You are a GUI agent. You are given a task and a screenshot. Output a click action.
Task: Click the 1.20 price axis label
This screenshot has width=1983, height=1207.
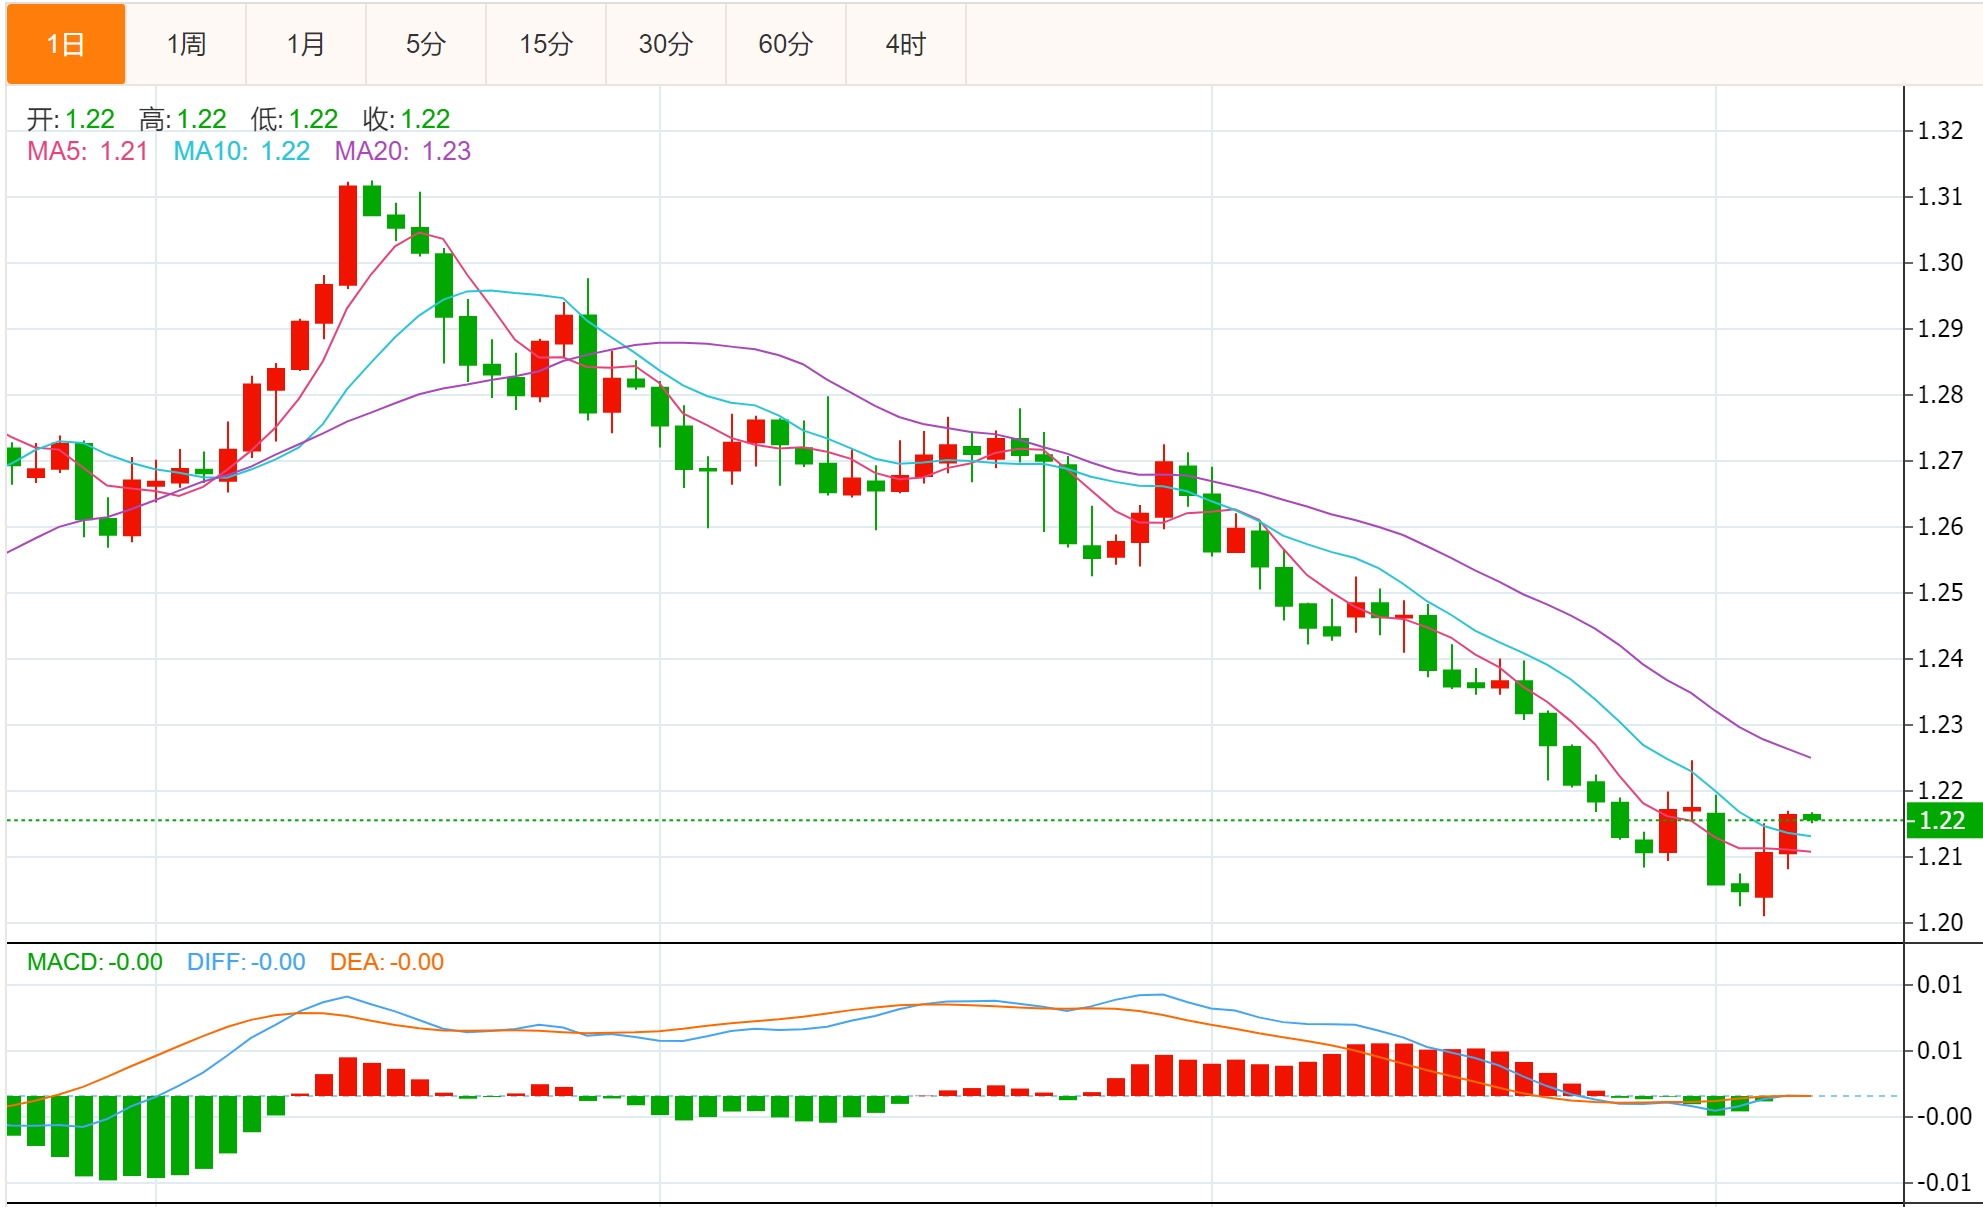pyautogui.click(x=1939, y=922)
